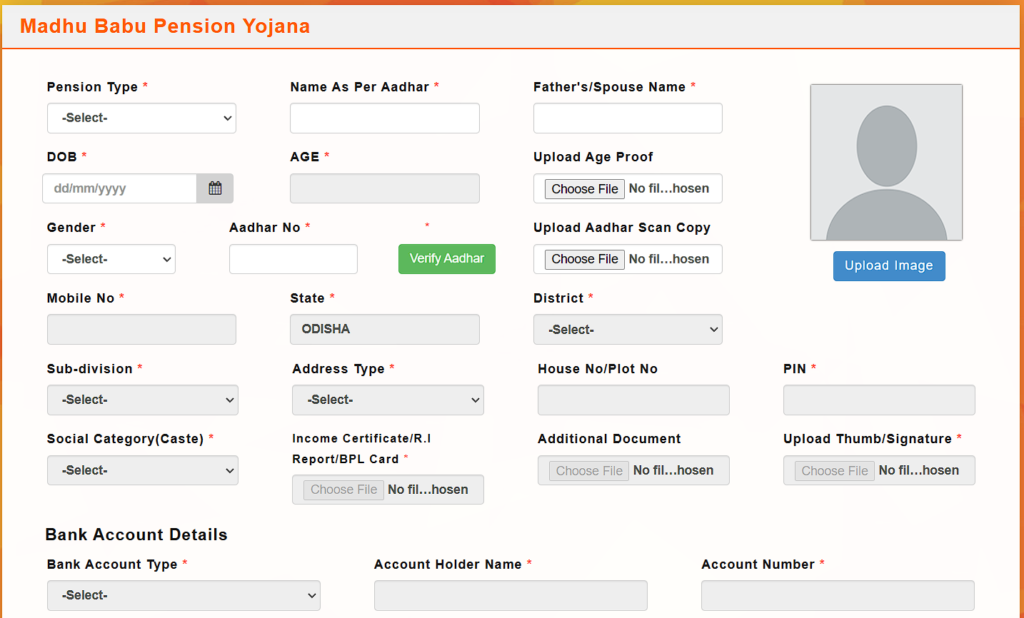Click the Income Certificate/R.I Report/BPL Card label

click(x=361, y=449)
